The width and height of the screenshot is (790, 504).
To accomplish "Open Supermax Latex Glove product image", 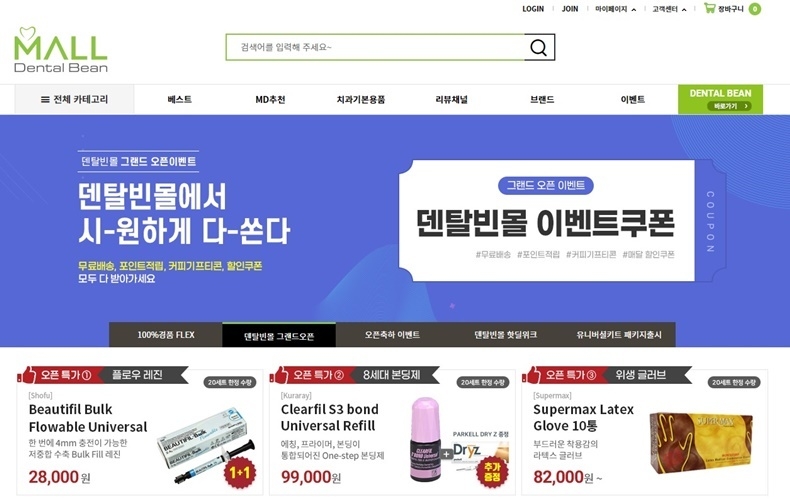I will 701,443.
